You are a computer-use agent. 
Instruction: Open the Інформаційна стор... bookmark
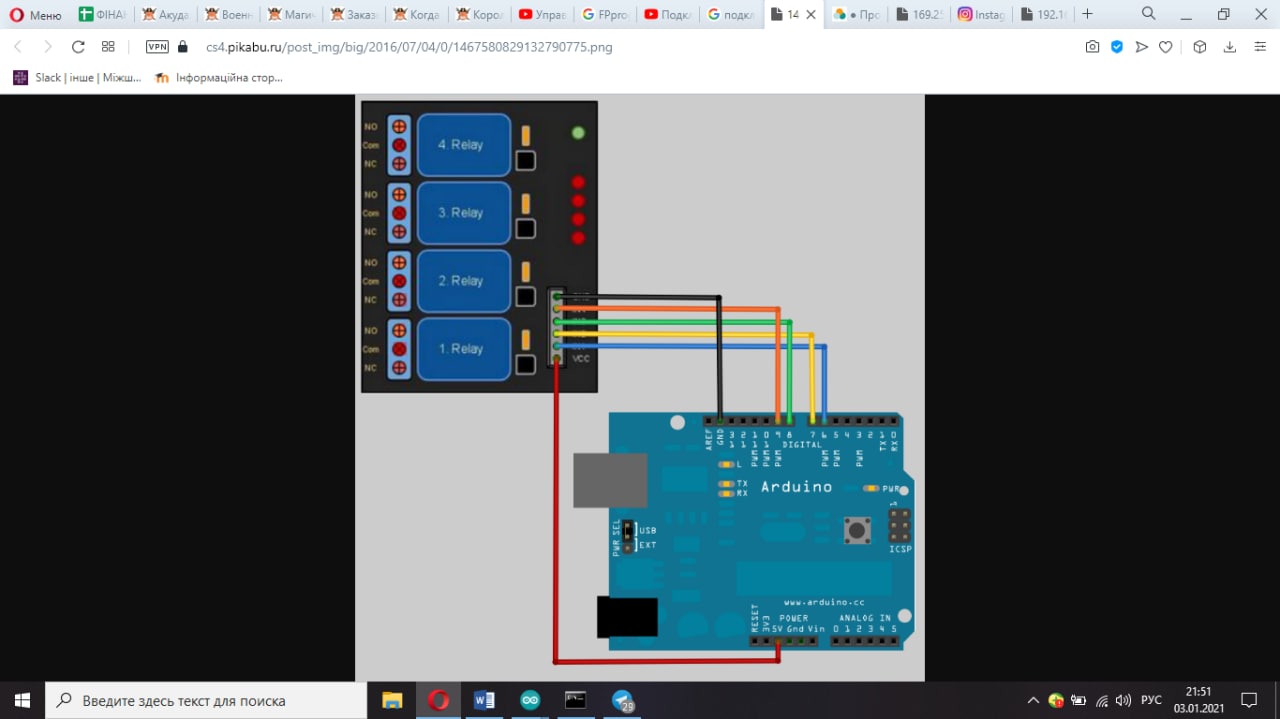(219, 77)
